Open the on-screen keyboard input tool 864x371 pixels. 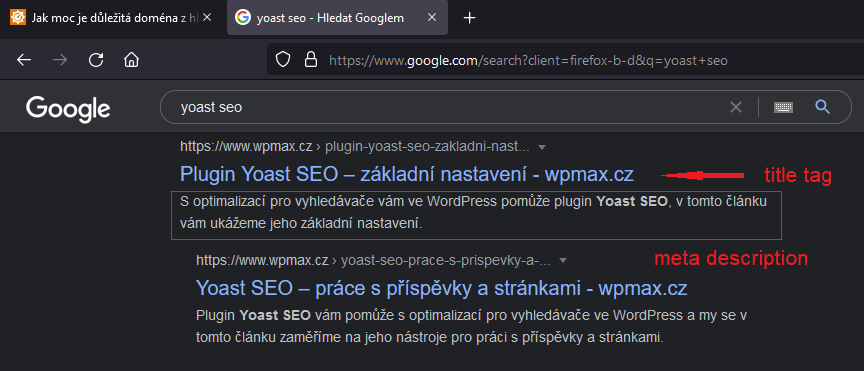click(x=783, y=107)
